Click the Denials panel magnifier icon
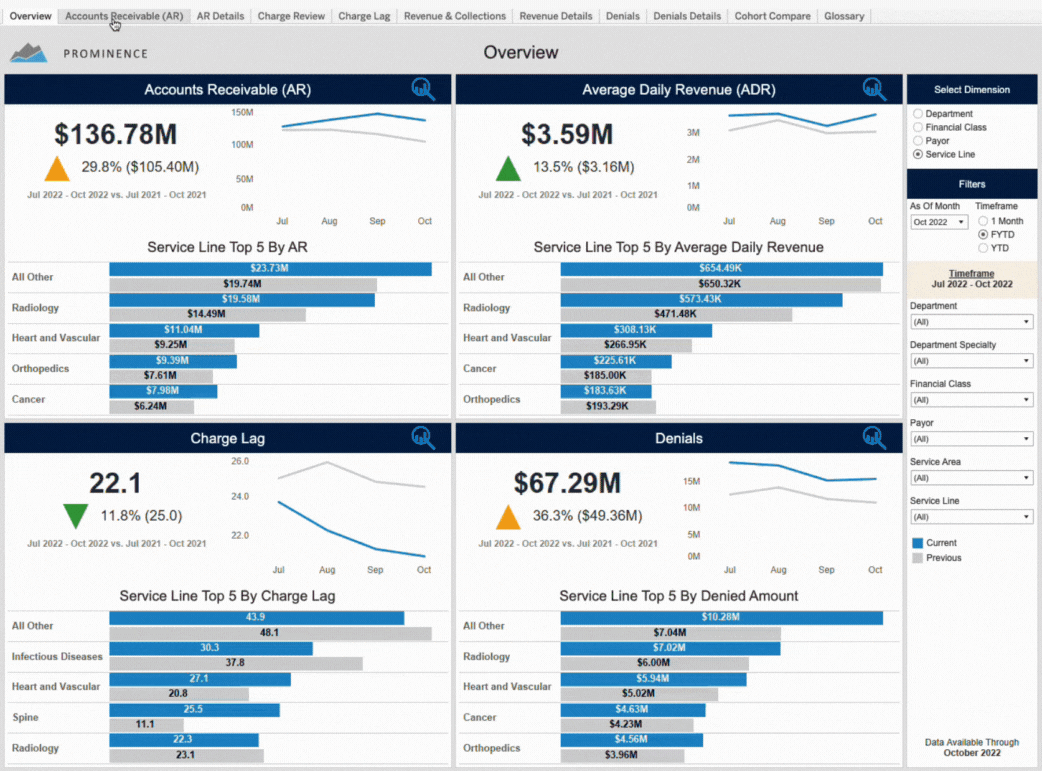 (x=874, y=437)
